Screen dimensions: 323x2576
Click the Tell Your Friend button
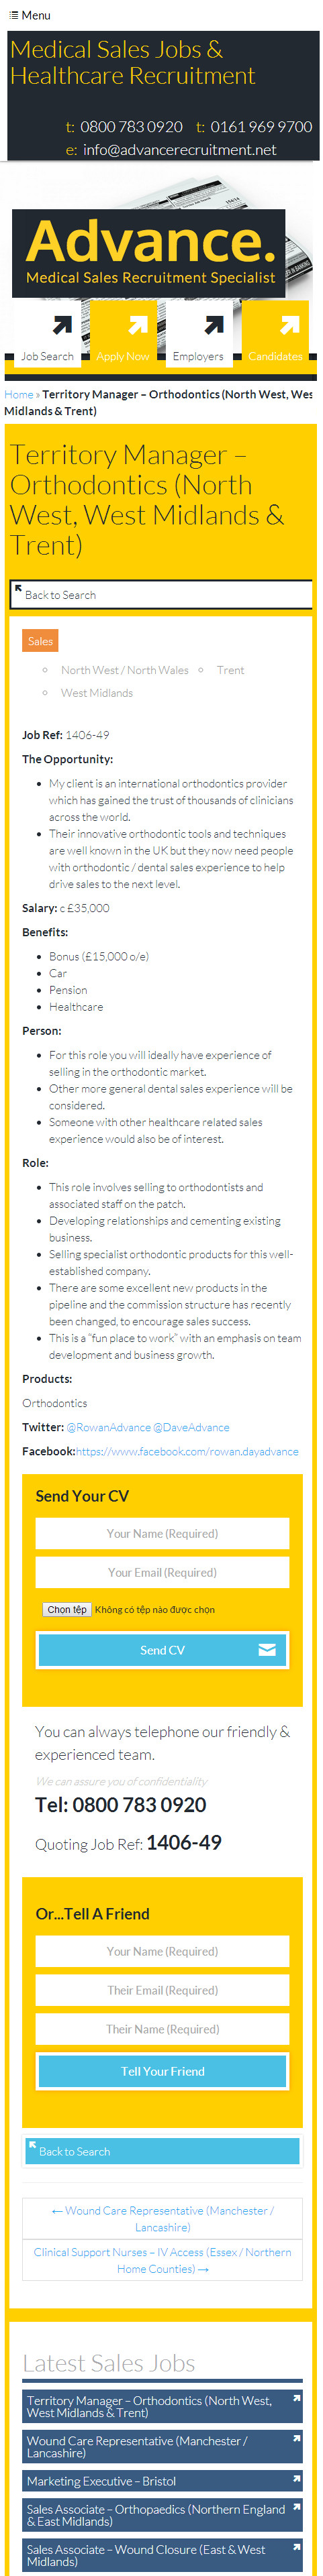(x=162, y=2071)
